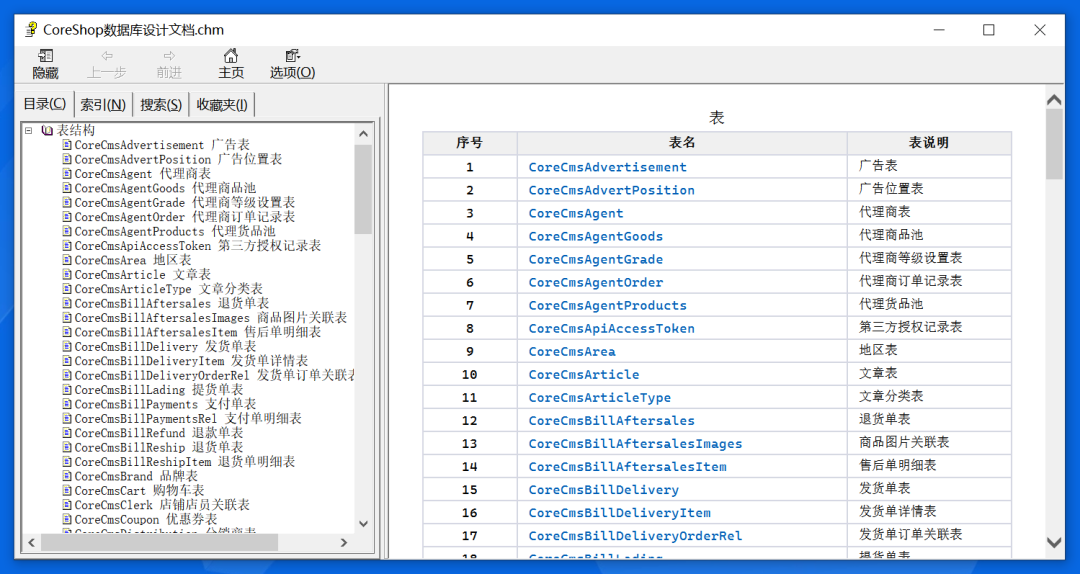
Task: Select CoreCmsBillReshipItem 退货单明细表 in tree
Action: point(185,462)
